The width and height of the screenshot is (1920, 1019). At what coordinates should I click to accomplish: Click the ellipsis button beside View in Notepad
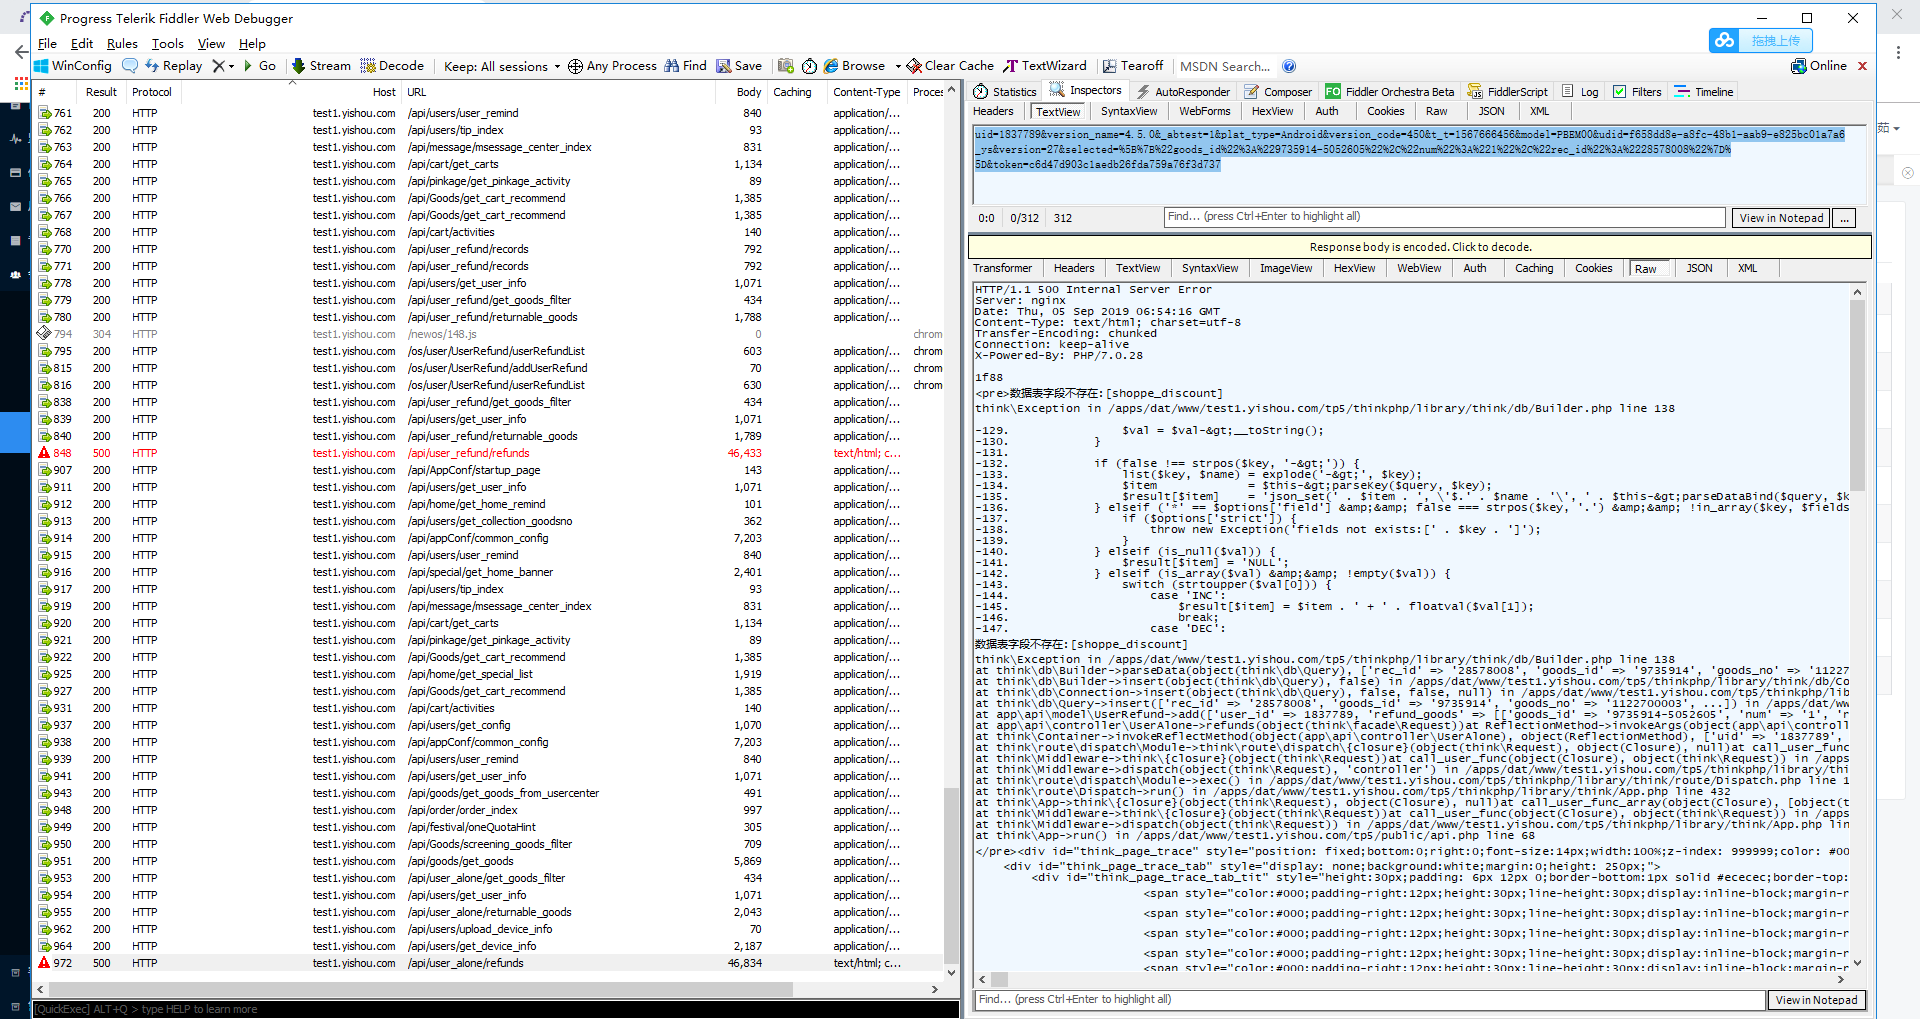[x=1845, y=218]
